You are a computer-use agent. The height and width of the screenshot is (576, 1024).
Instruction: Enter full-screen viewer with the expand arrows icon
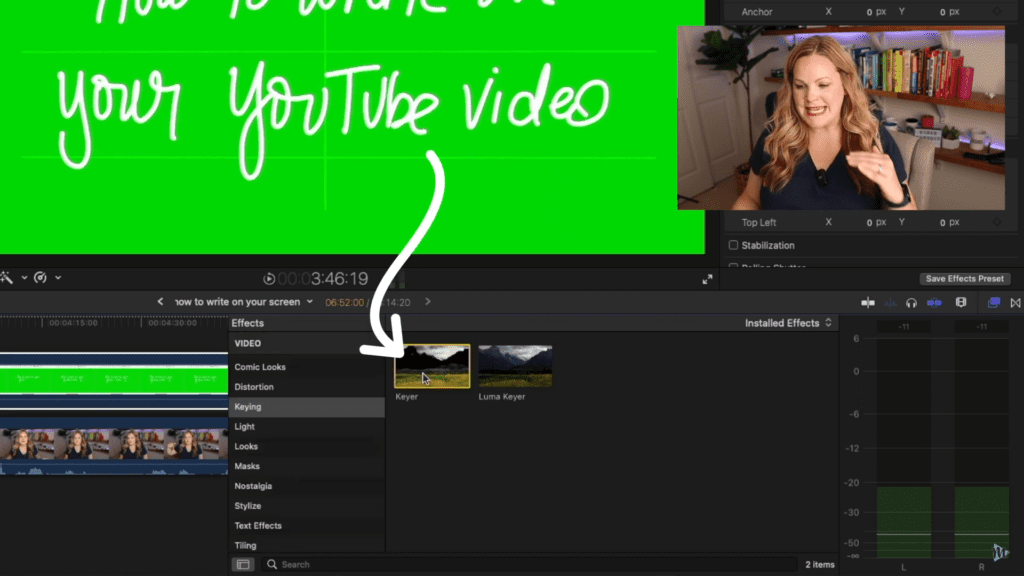coord(707,280)
